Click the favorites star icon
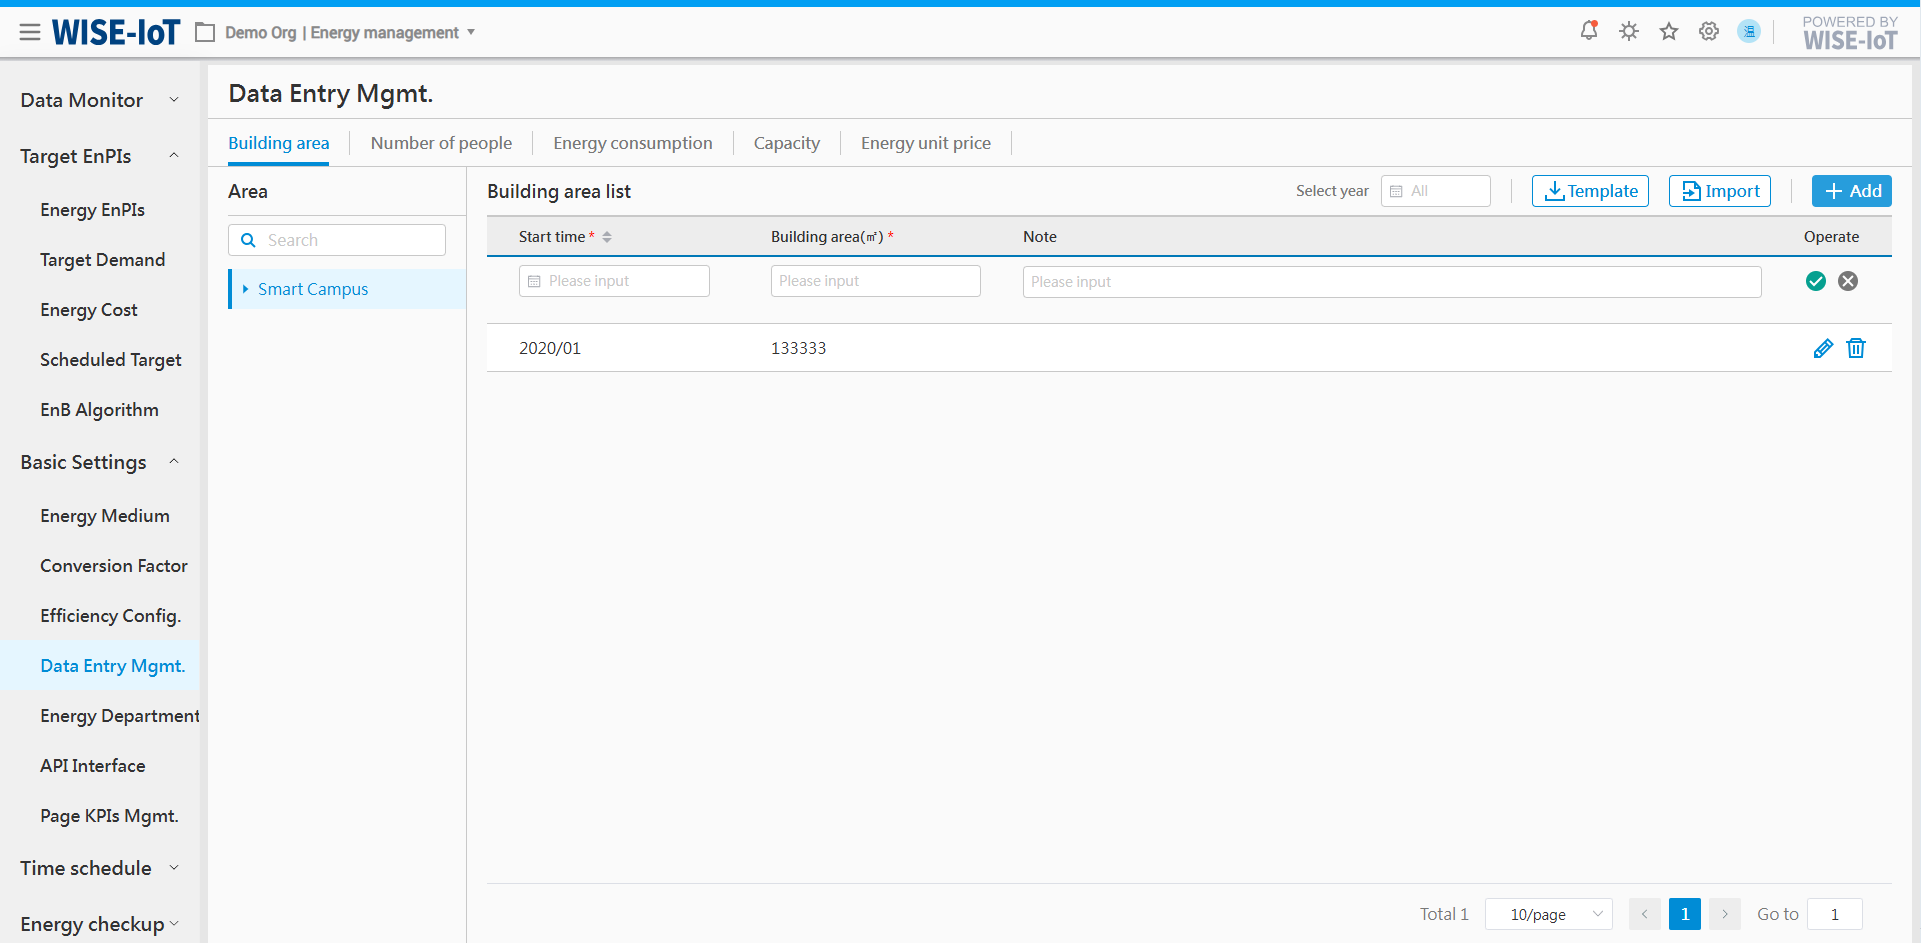The image size is (1921, 943). click(1669, 31)
